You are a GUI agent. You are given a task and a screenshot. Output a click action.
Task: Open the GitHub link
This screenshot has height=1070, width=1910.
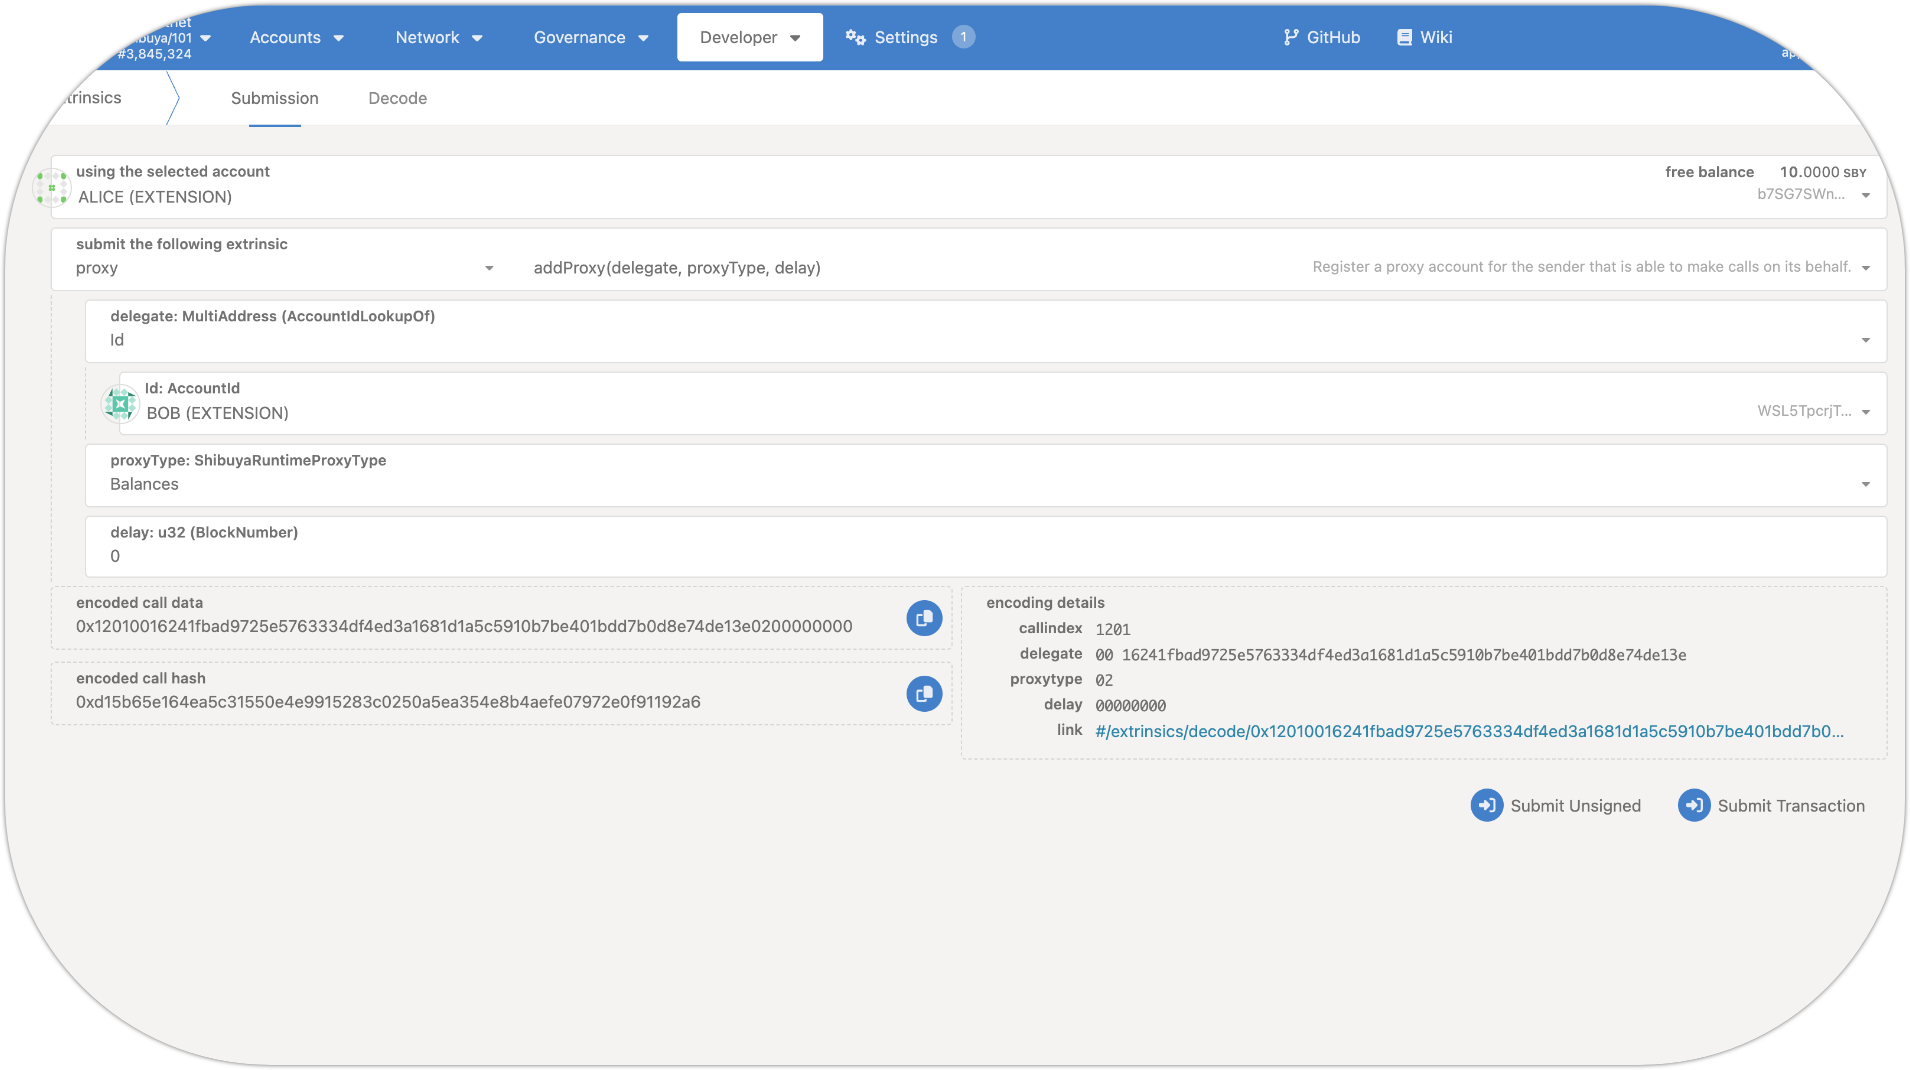point(1321,37)
